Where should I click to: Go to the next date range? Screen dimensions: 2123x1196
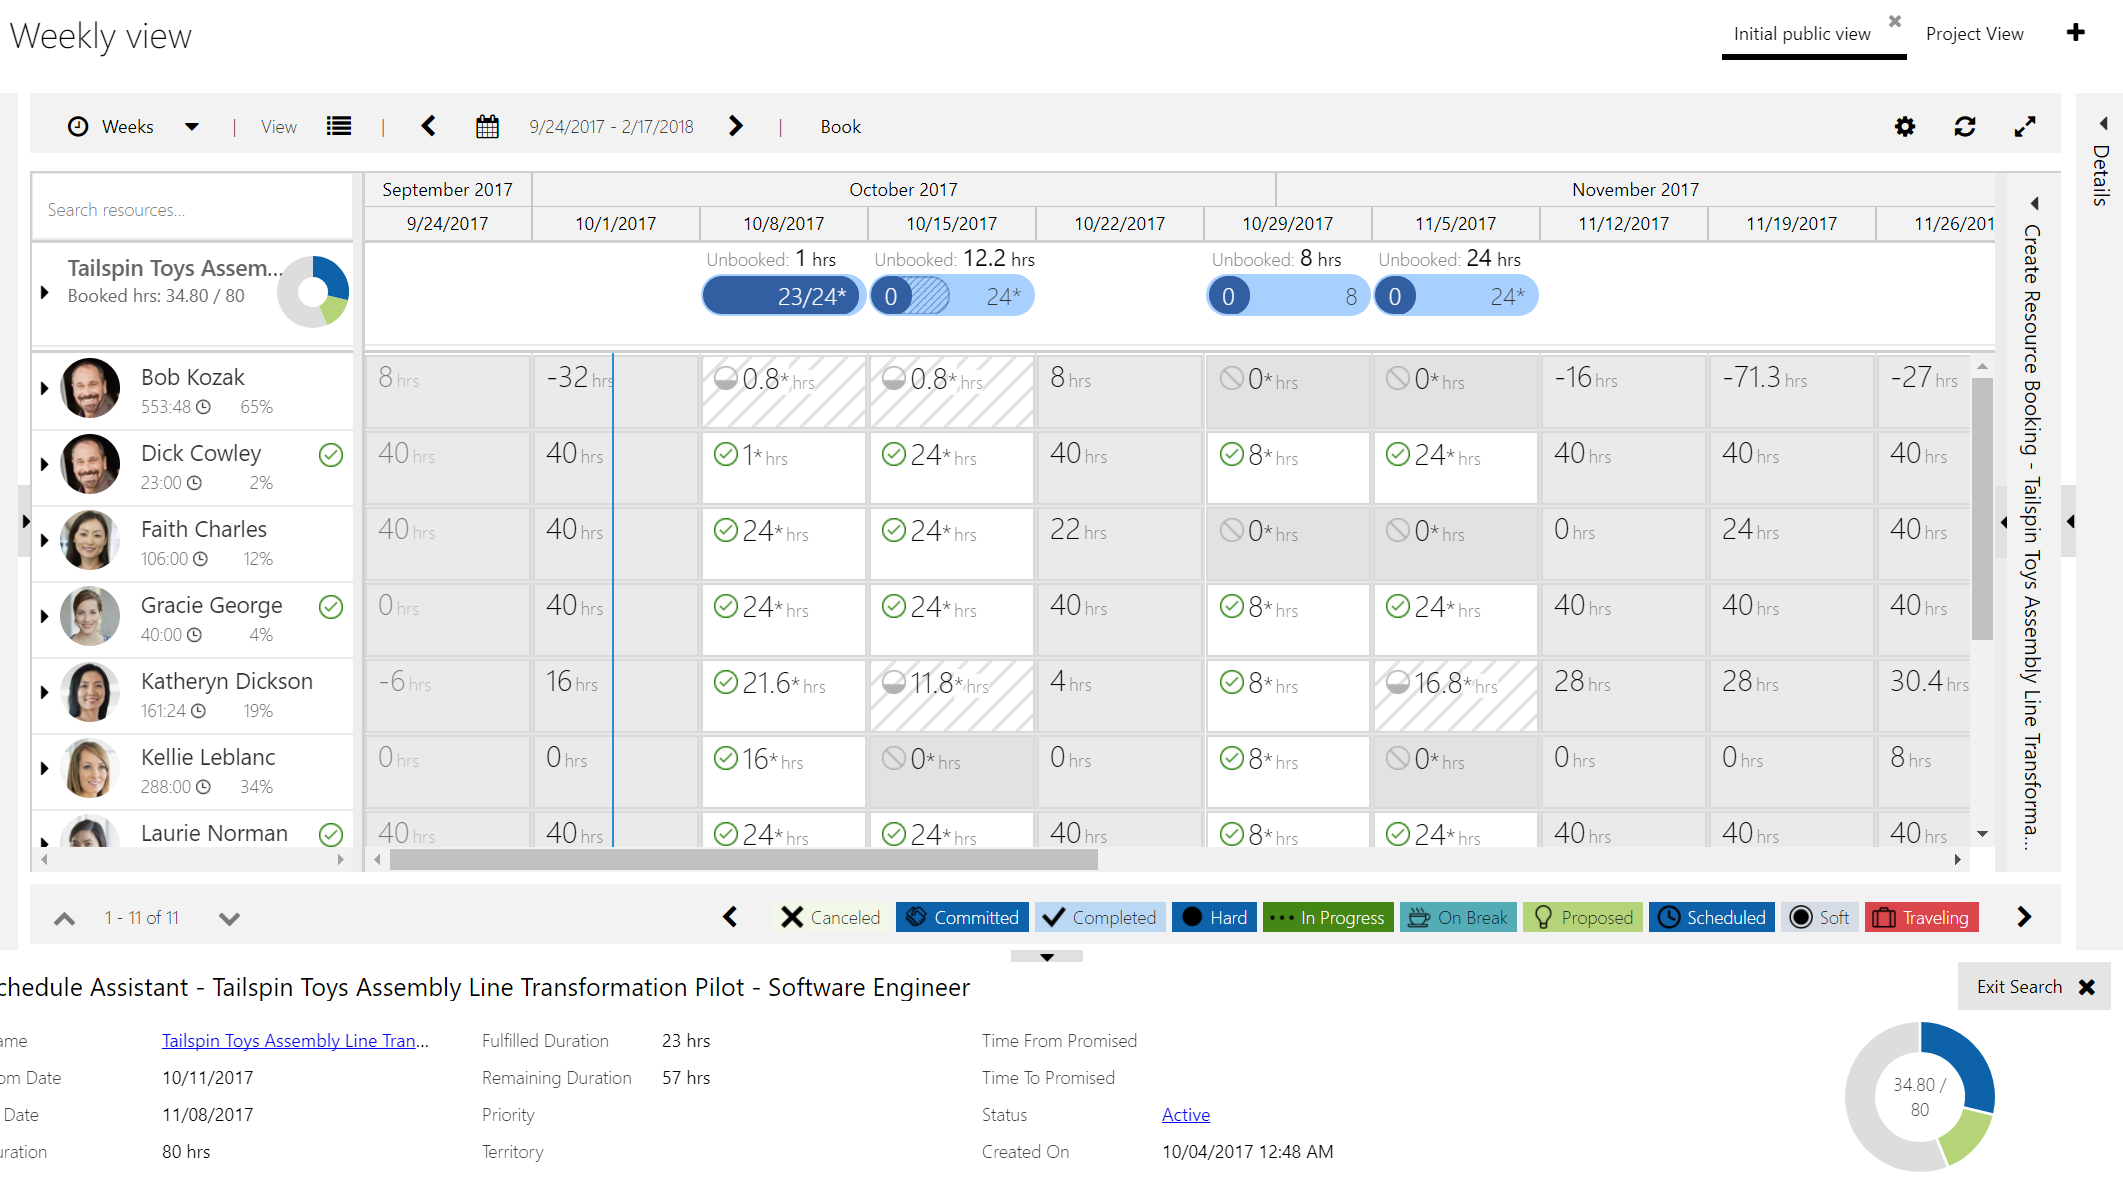pyautogui.click(x=736, y=126)
